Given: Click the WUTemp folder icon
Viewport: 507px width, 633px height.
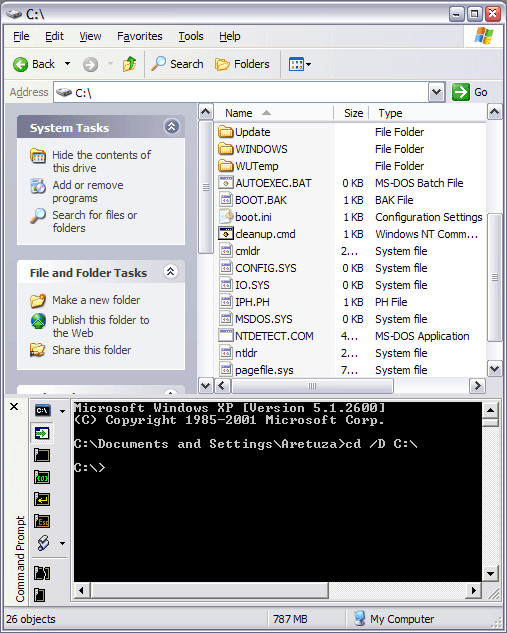Looking at the screenshot, I should click(x=226, y=166).
